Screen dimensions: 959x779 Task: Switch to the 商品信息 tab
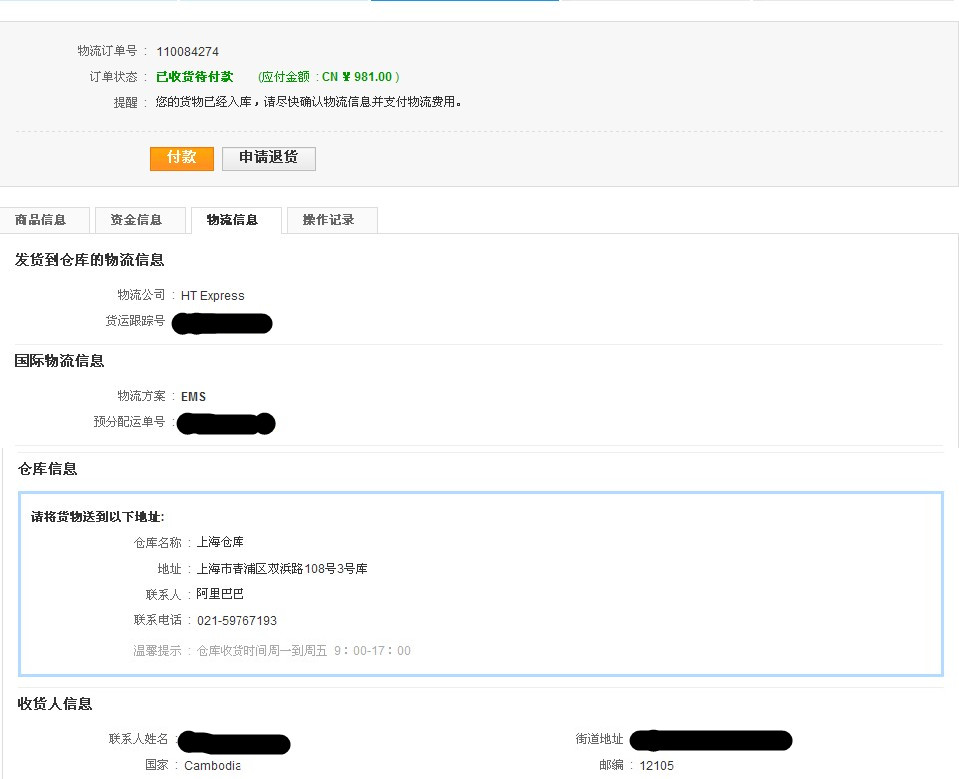pos(45,219)
